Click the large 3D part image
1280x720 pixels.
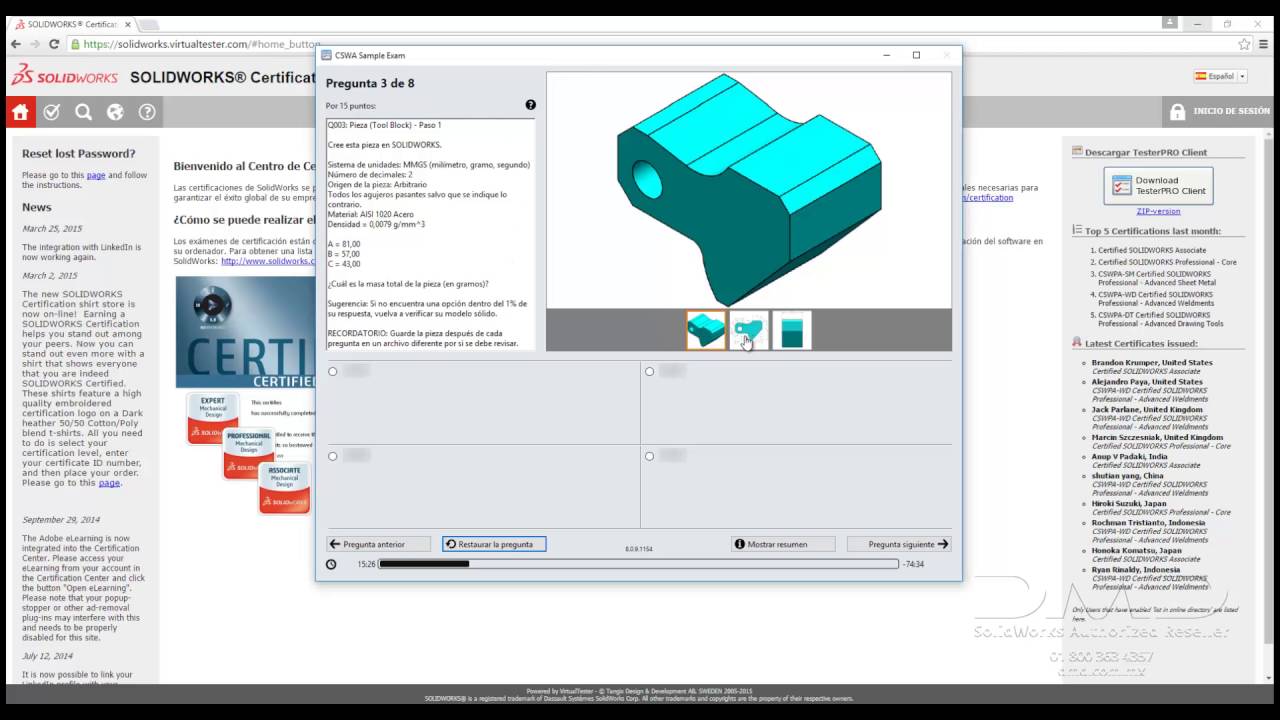749,190
